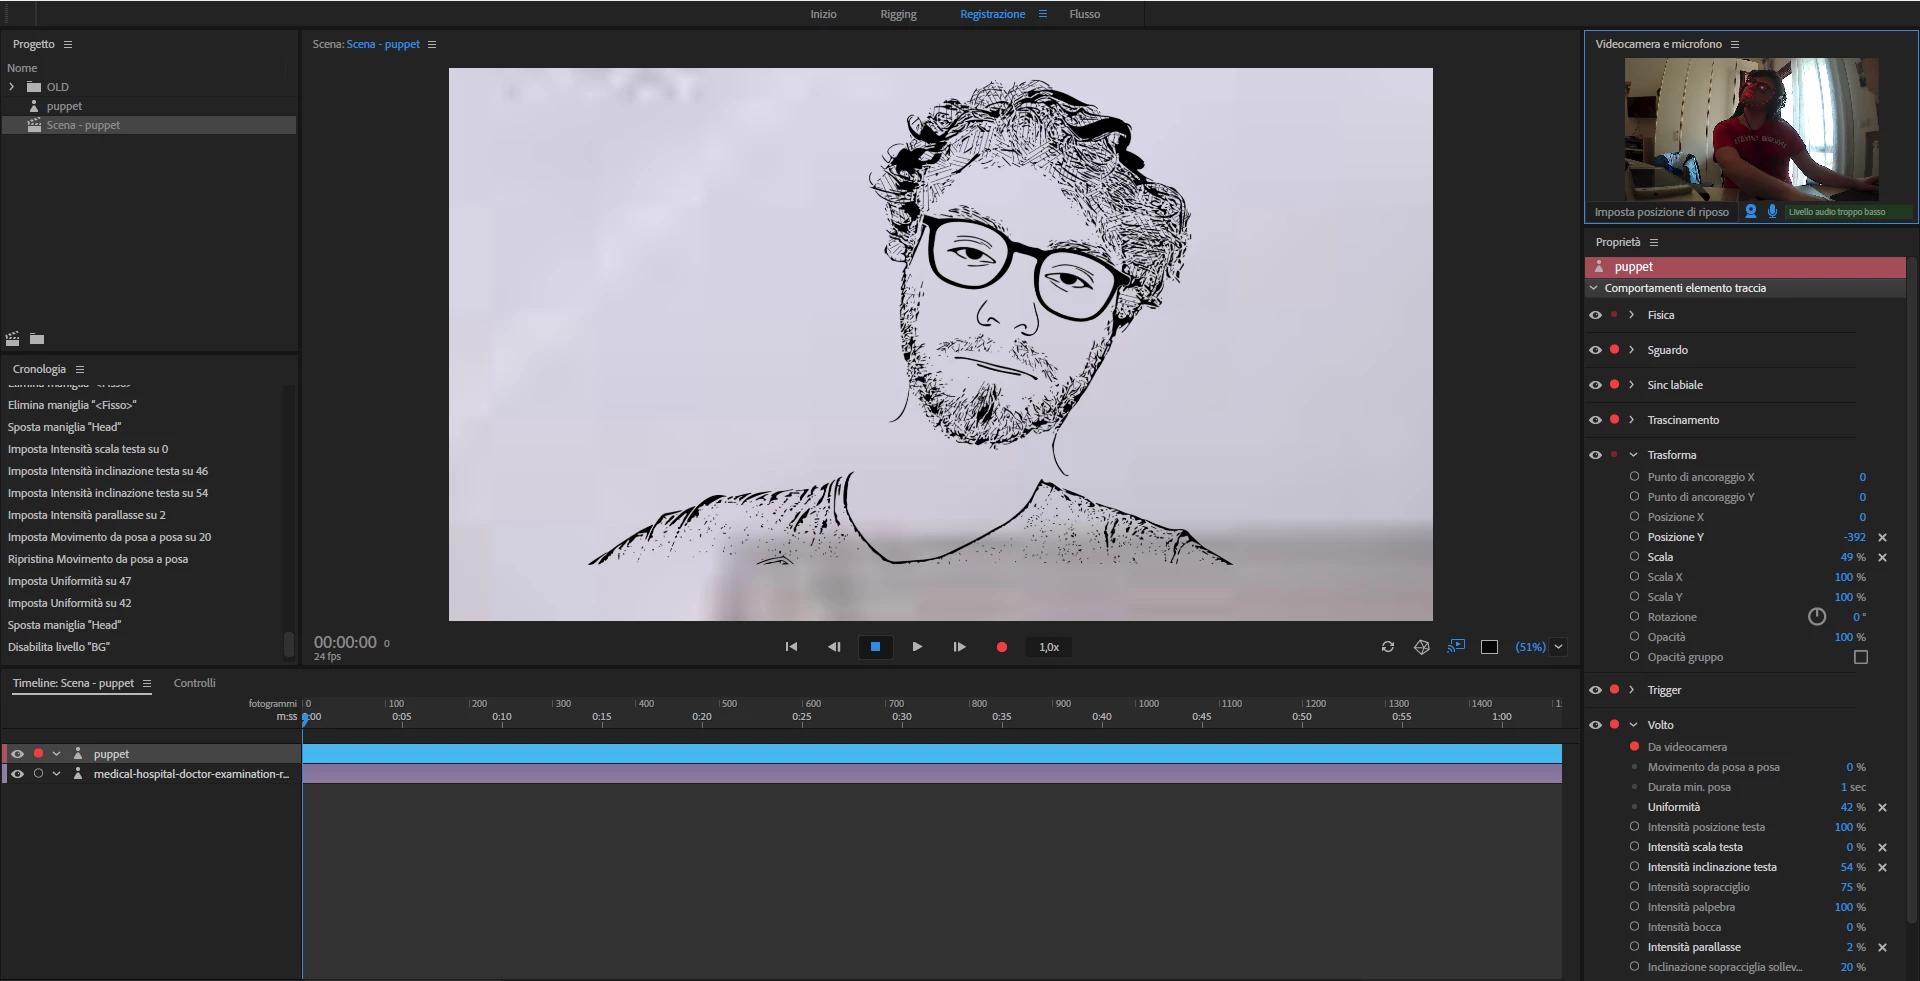Image resolution: width=1920 pixels, height=981 pixels.
Task: Open the Videocamera e microfono panel menu
Action: pos(1735,44)
